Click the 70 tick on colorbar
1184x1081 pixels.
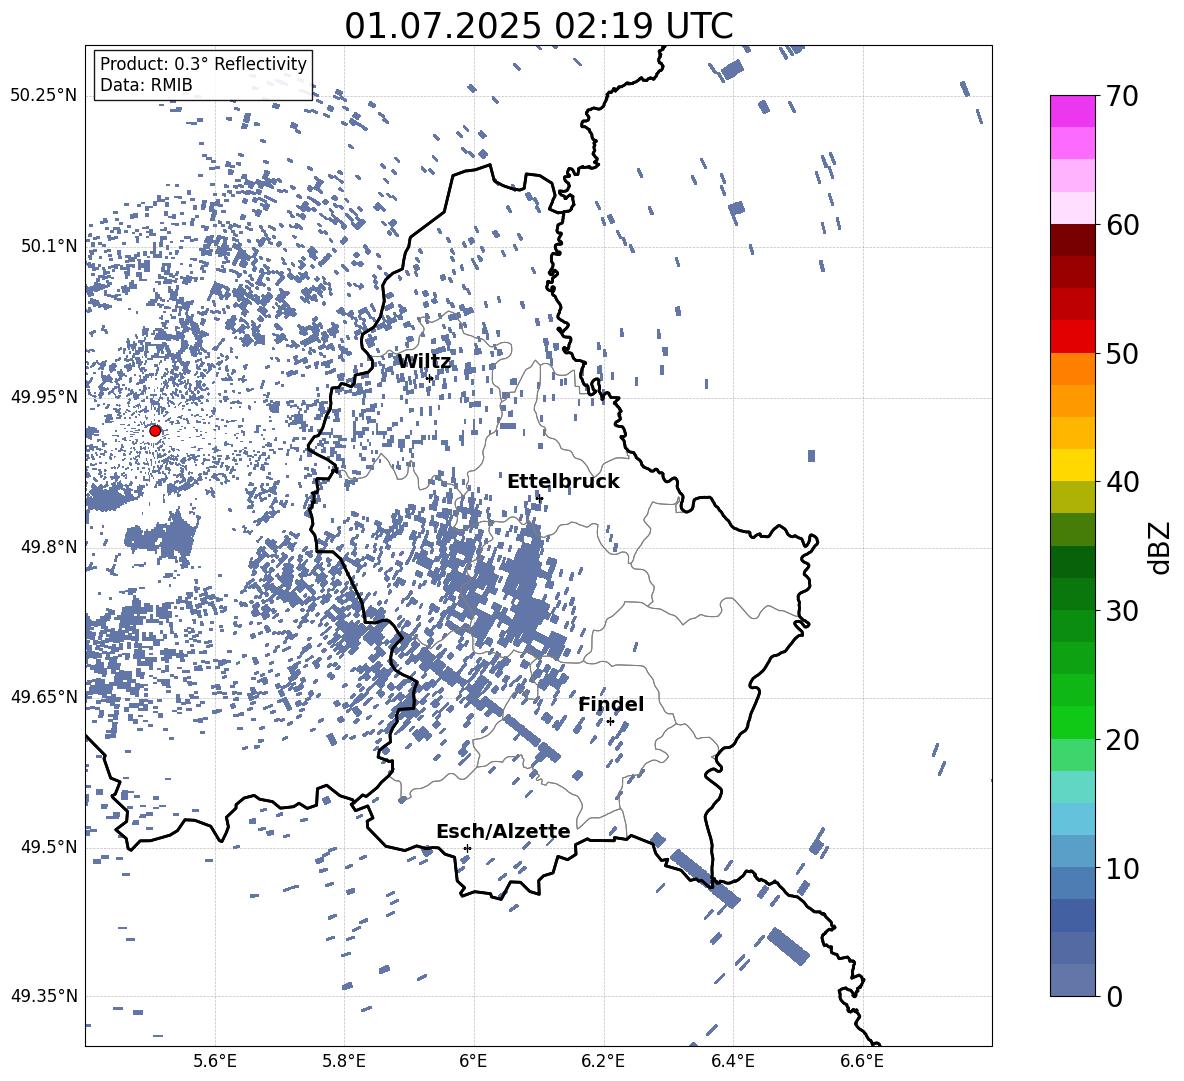coord(1122,96)
